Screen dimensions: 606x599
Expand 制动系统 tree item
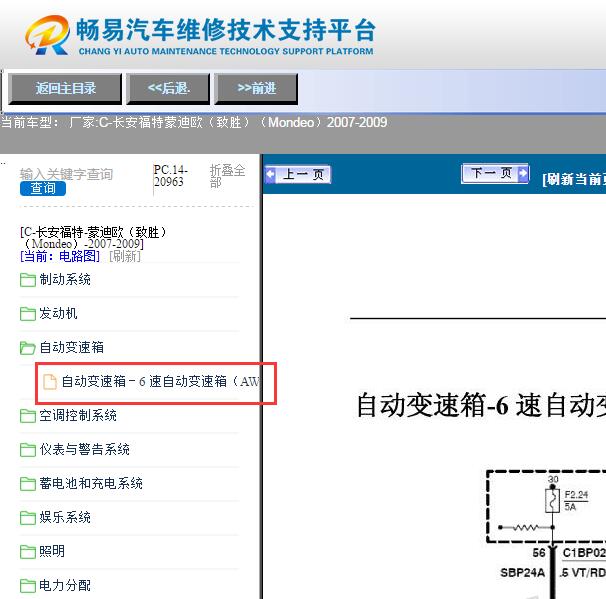coord(65,279)
